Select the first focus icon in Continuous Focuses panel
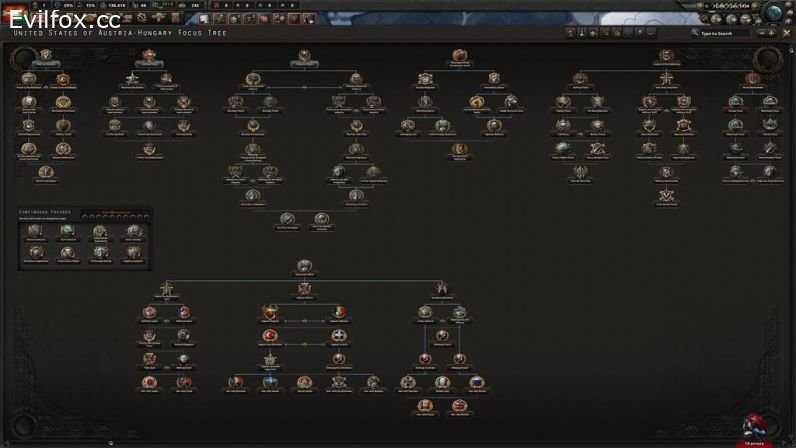The width and height of the screenshot is (796, 448). tap(35, 232)
